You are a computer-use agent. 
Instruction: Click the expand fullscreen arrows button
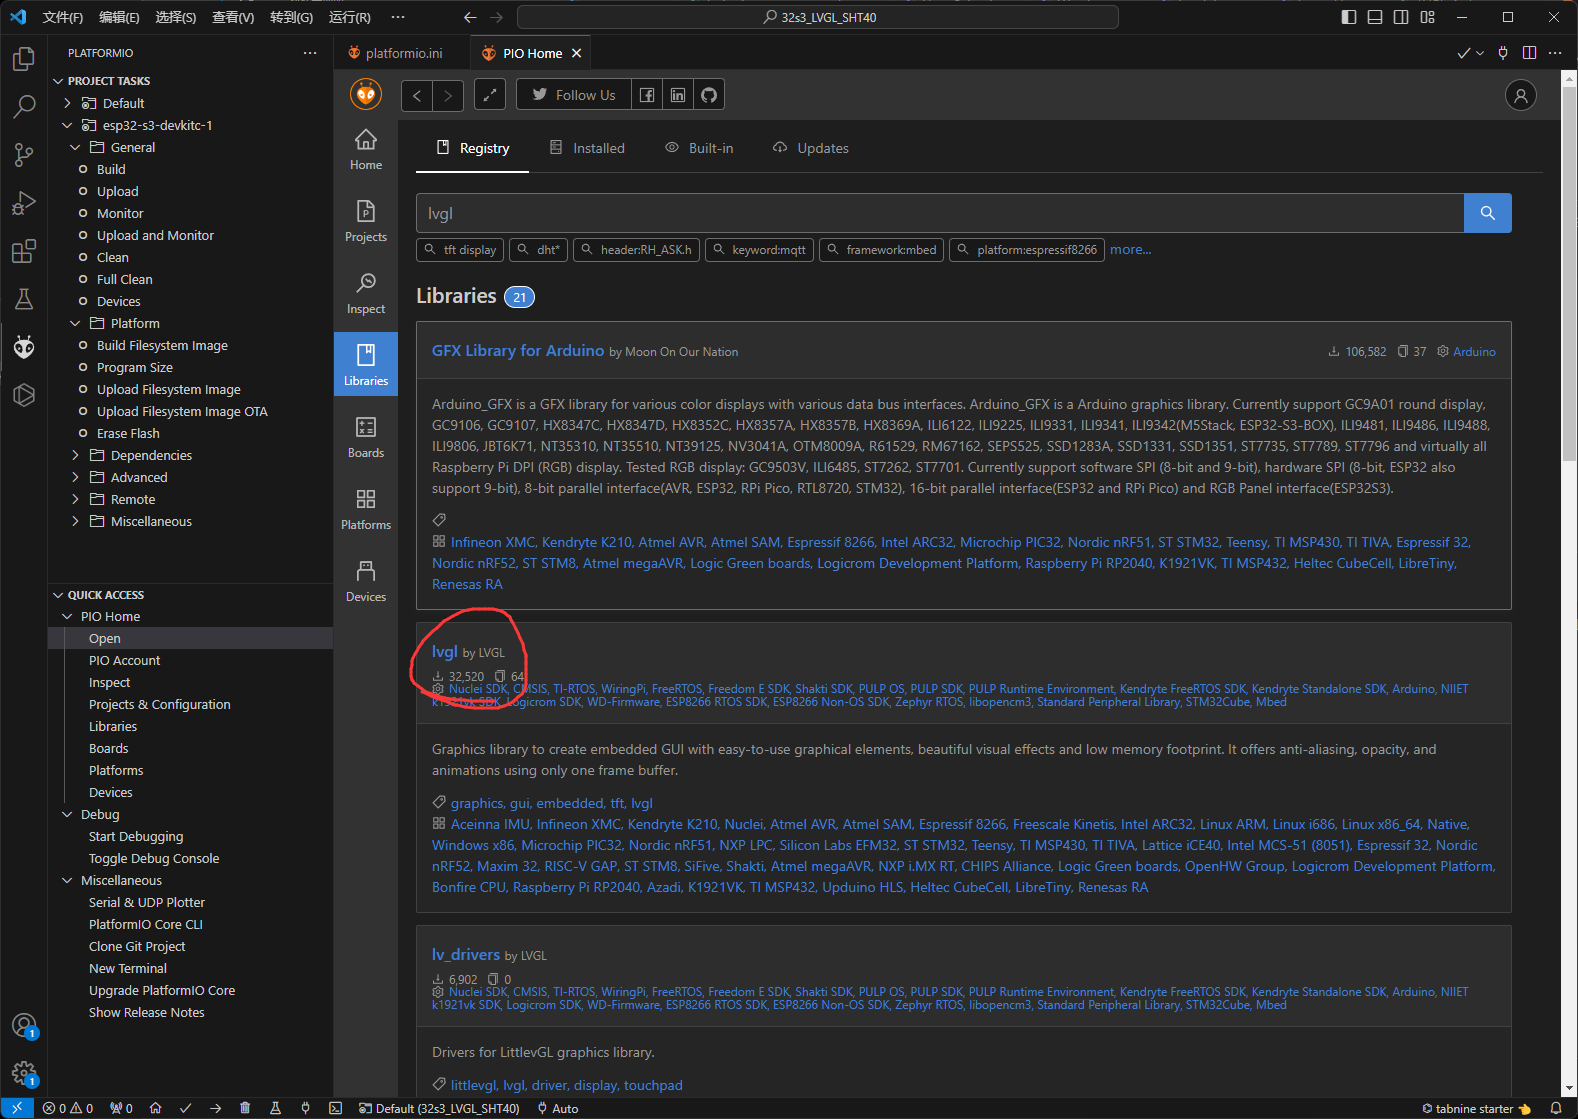(x=489, y=95)
